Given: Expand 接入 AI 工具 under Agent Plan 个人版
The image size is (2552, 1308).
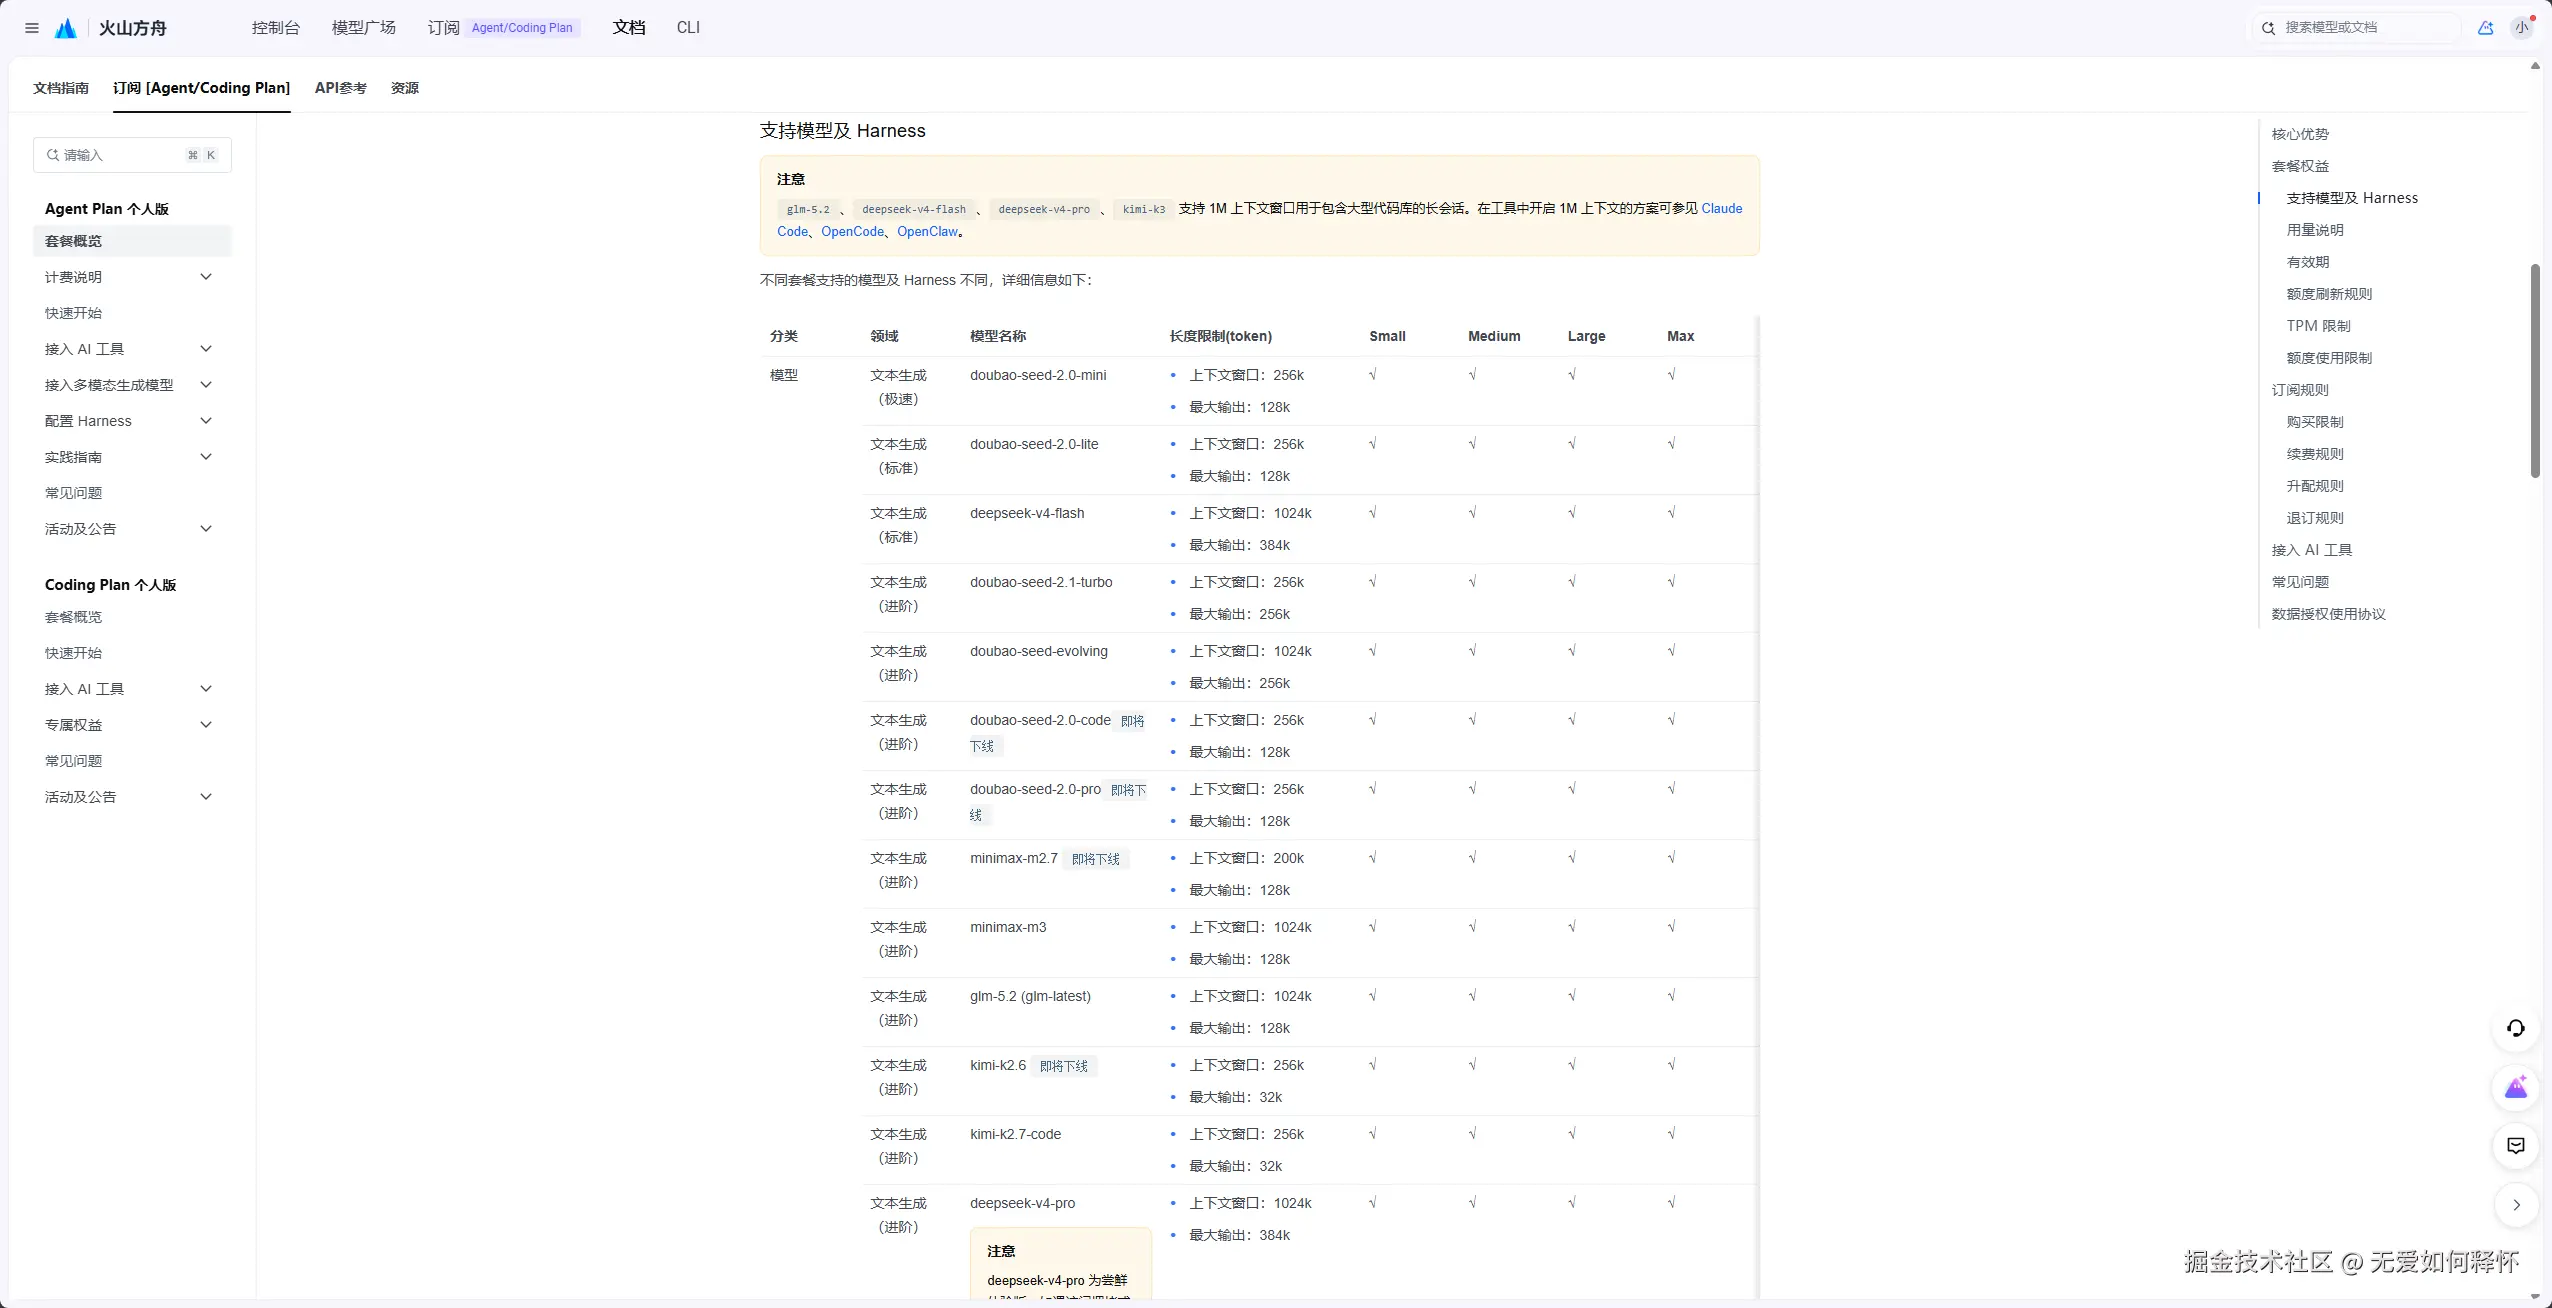Looking at the screenshot, I should click(x=206, y=349).
